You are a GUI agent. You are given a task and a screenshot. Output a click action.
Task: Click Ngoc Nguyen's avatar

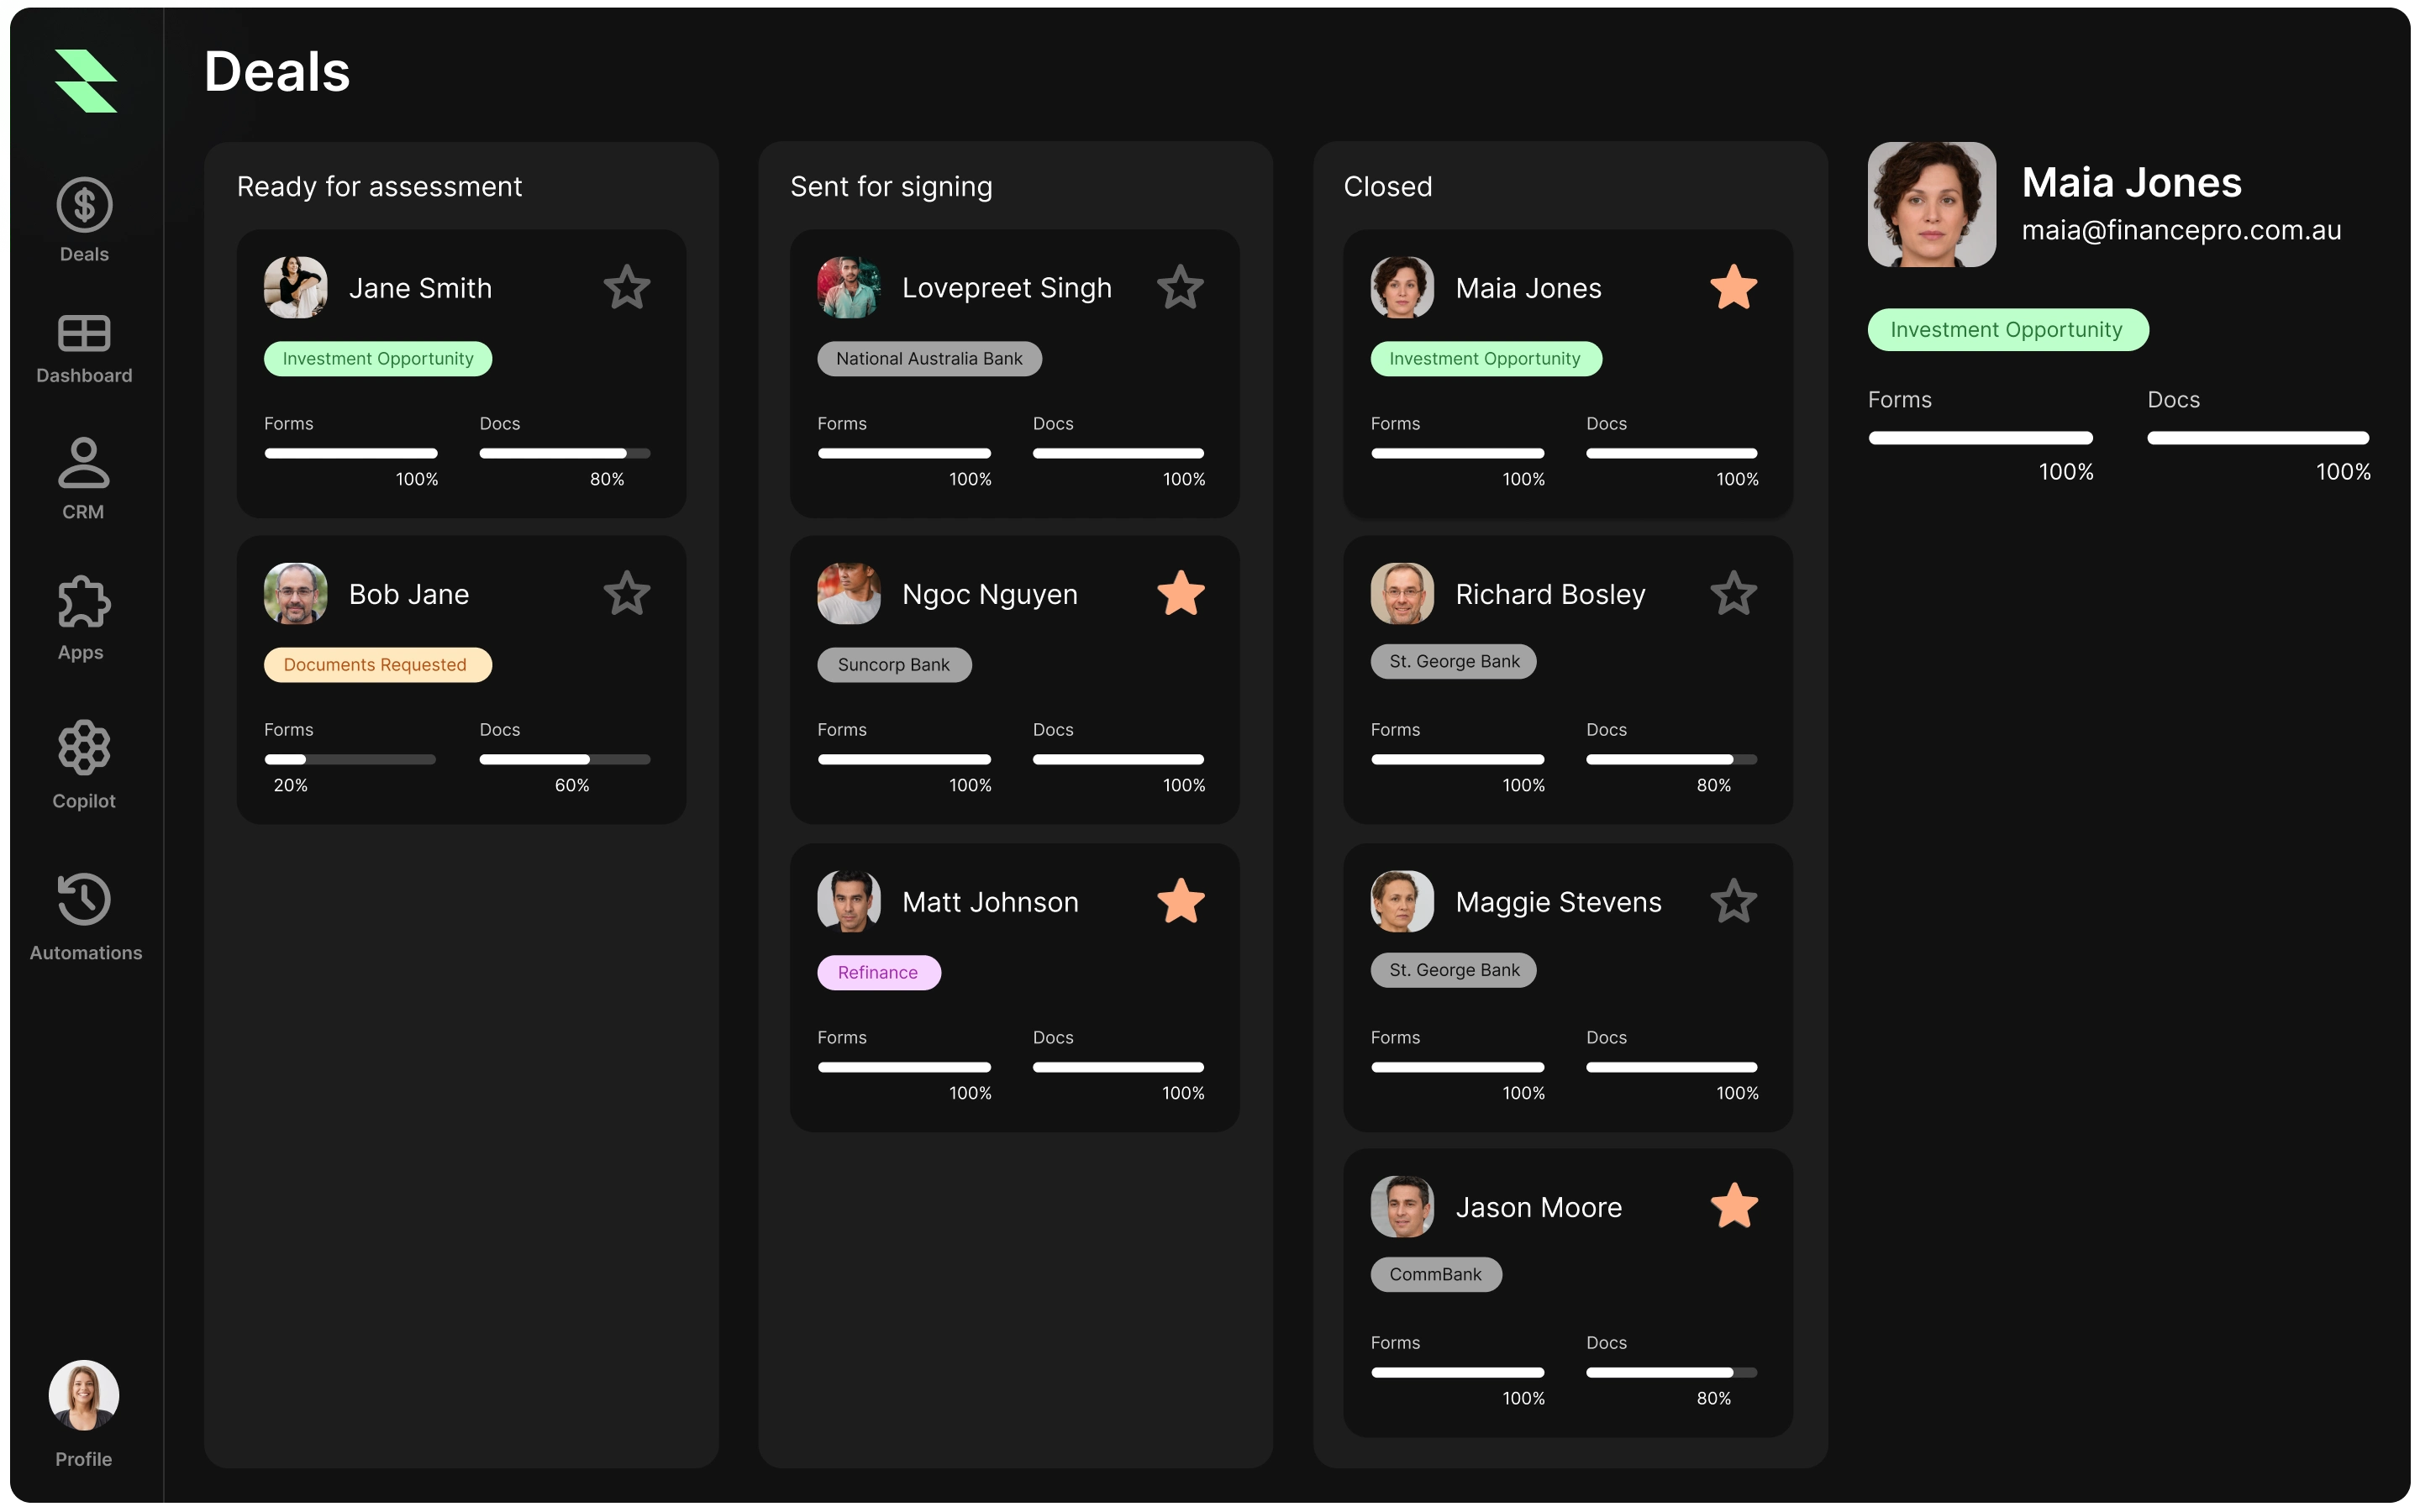[x=848, y=594]
